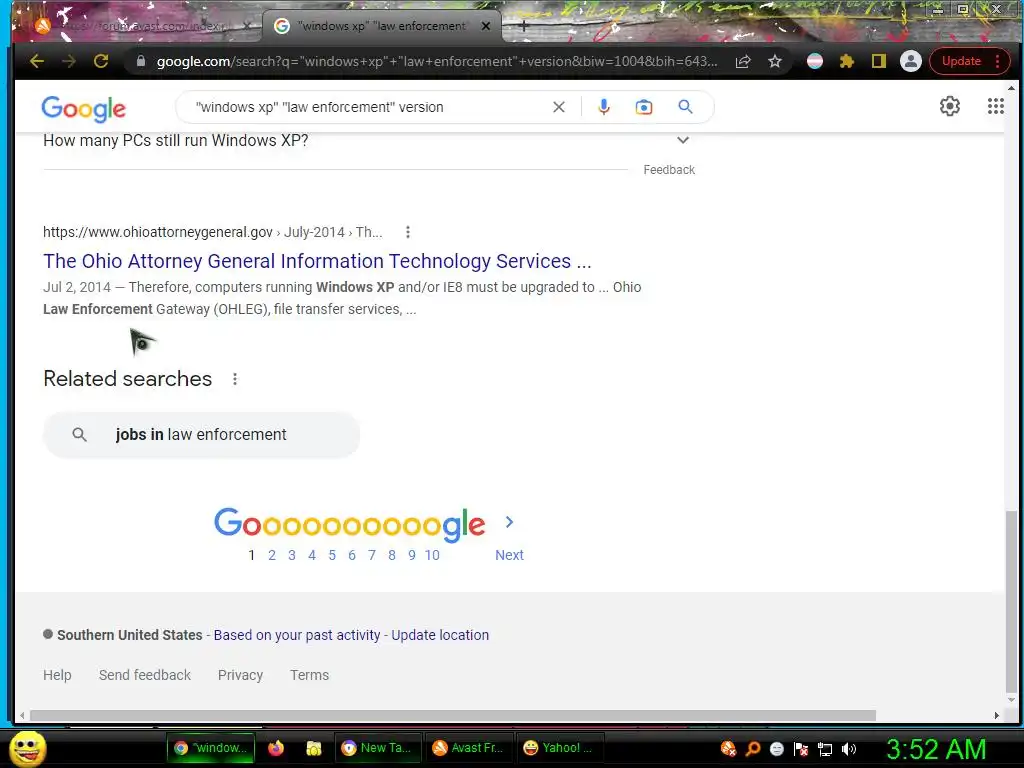Go to results page 10
This screenshot has width=1024, height=768.
point(432,555)
